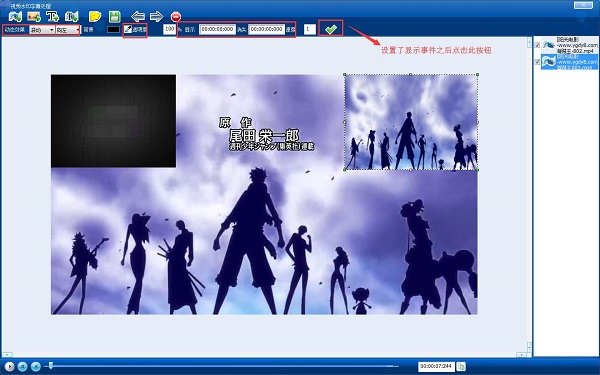Open the scroll direction dropdown
This screenshot has width=600, height=375.
pyautogui.click(x=68, y=30)
